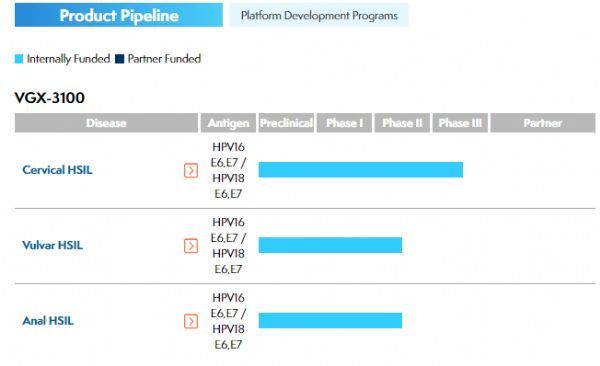Image resolution: width=600 pixels, height=366 pixels.
Task: Click the Cervical HSIL progress bar
Action: pyautogui.click(x=360, y=170)
